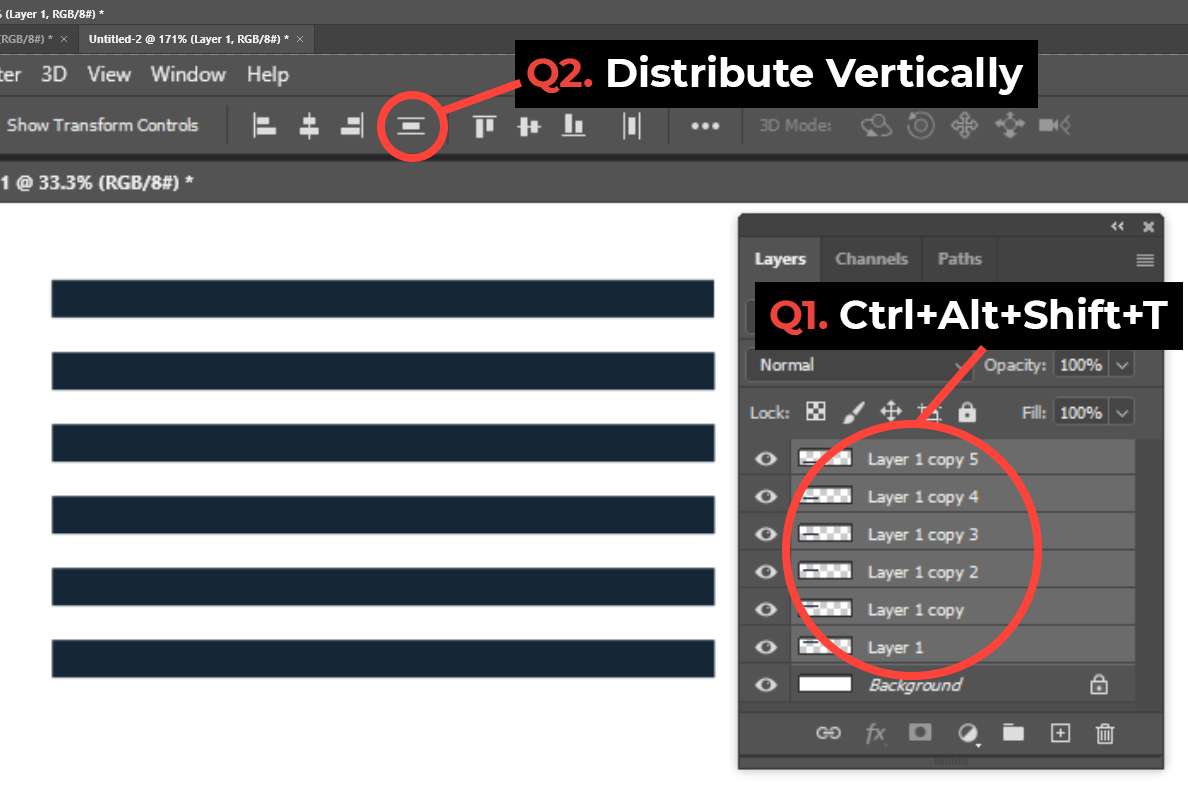This screenshot has height=796, width=1188.
Task: Hide the Background layer
Action: pyautogui.click(x=766, y=685)
